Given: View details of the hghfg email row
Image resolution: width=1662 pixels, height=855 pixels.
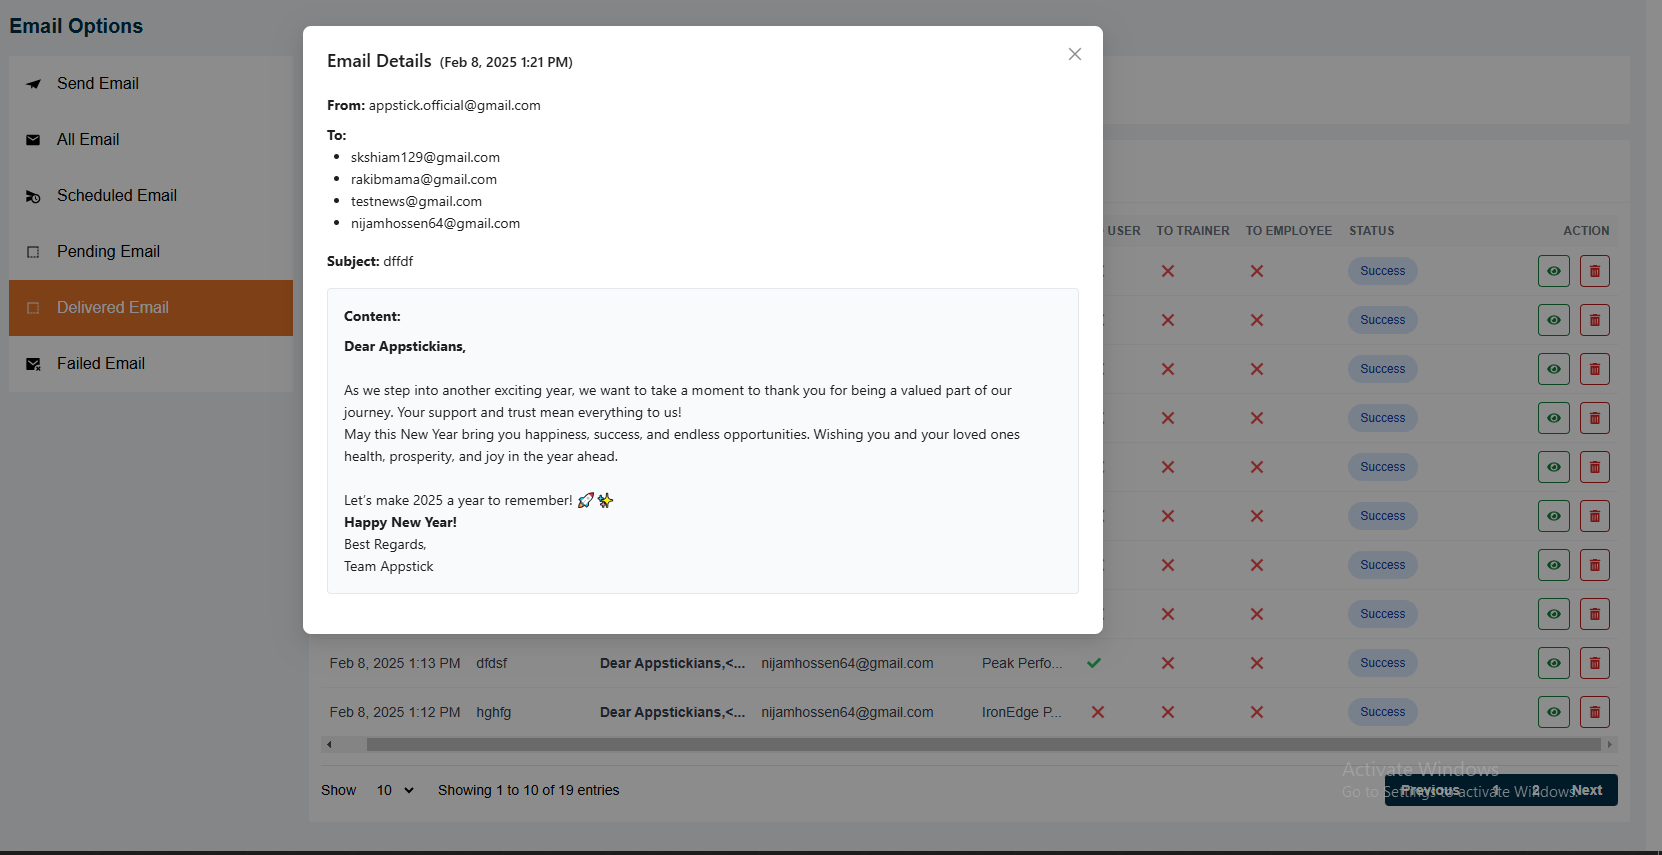Looking at the screenshot, I should [x=1553, y=712].
